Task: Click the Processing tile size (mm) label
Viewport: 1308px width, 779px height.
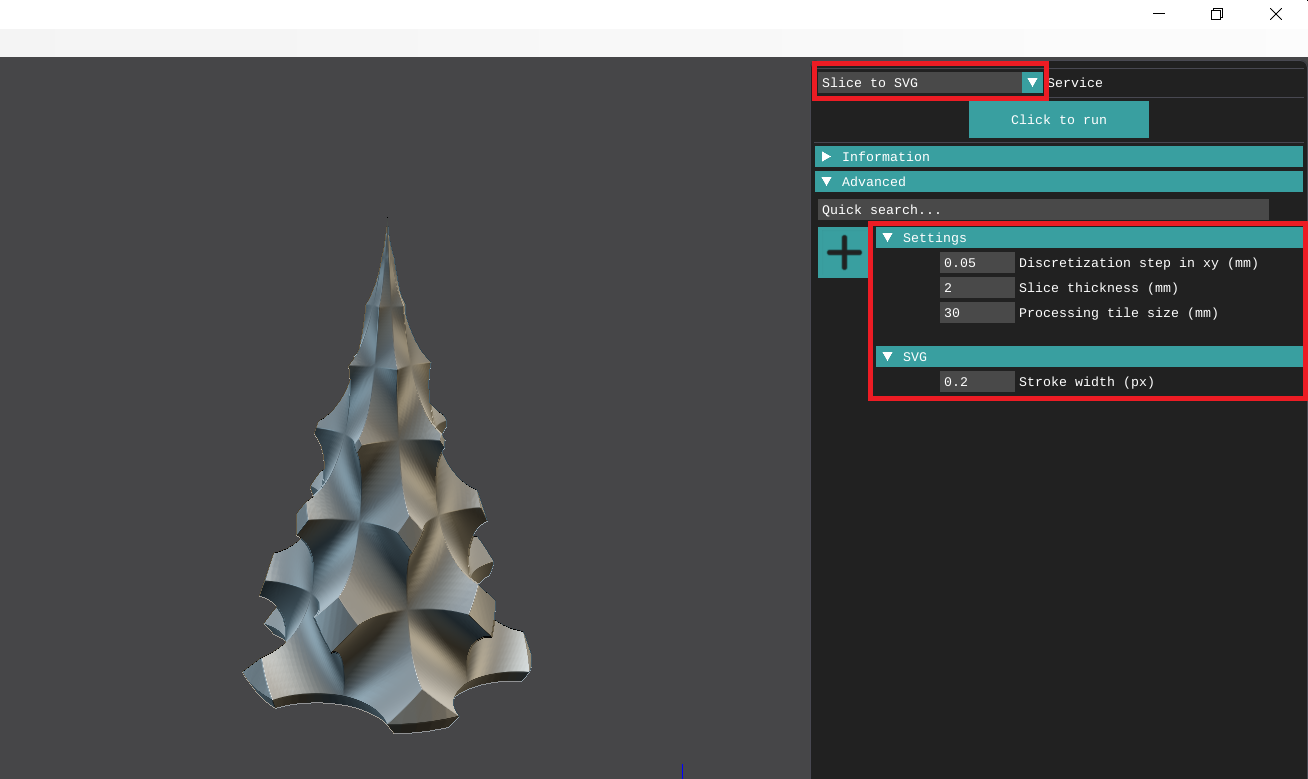Action: click(x=1118, y=313)
